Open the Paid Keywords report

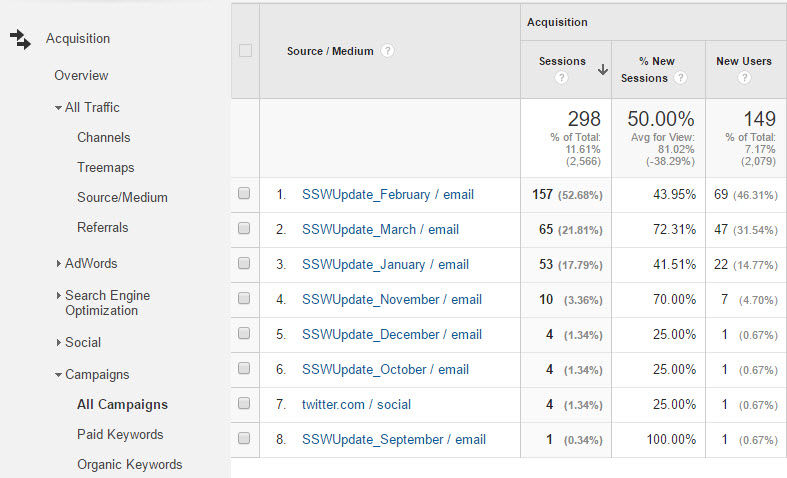(x=120, y=435)
